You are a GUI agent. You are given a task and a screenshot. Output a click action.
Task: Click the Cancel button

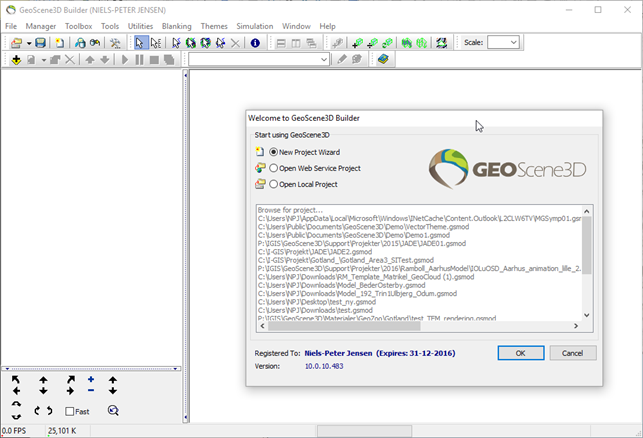pos(572,353)
